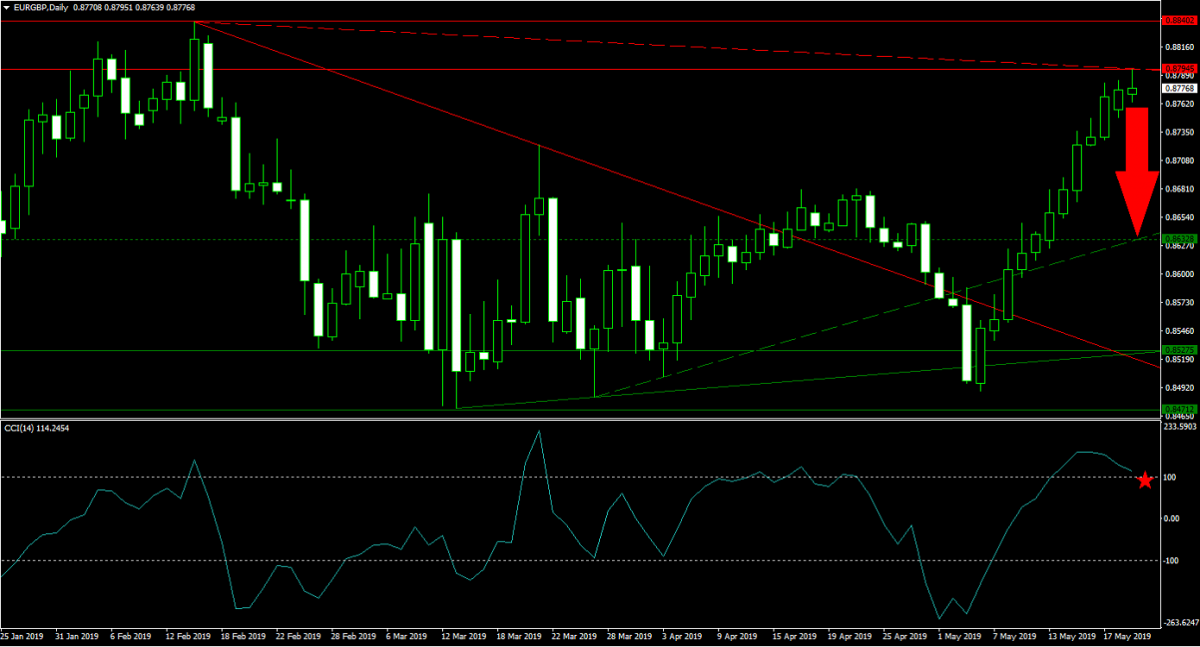Select the red 0.87945 resistance price label
This screenshot has width=1200, height=647.
point(1178,69)
